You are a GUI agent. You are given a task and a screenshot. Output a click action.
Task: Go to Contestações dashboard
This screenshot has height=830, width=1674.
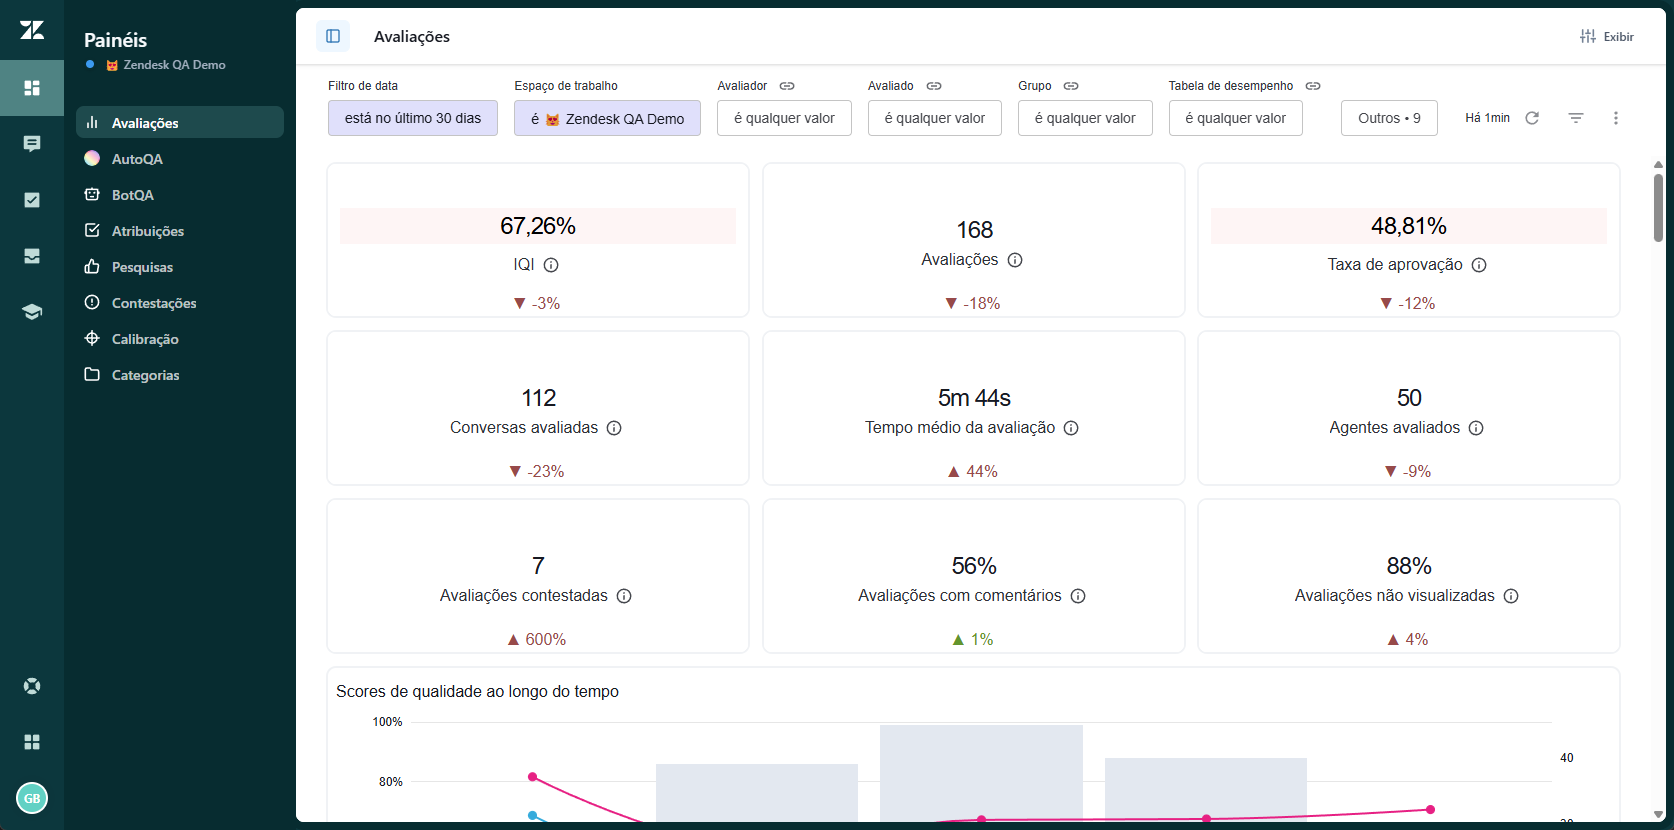[180, 302]
